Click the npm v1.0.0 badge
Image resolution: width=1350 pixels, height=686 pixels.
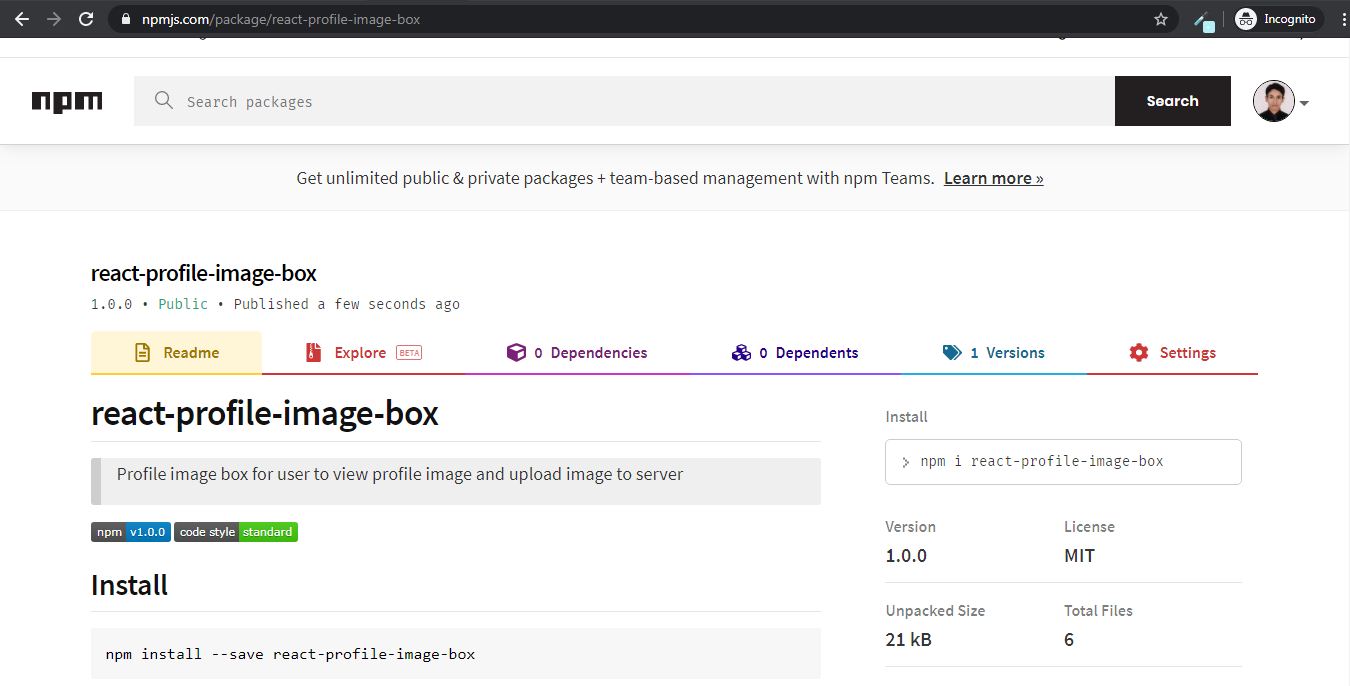[131, 532]
